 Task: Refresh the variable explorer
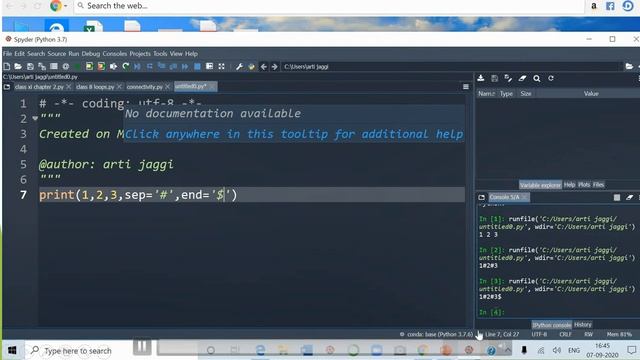click(551, 78)
